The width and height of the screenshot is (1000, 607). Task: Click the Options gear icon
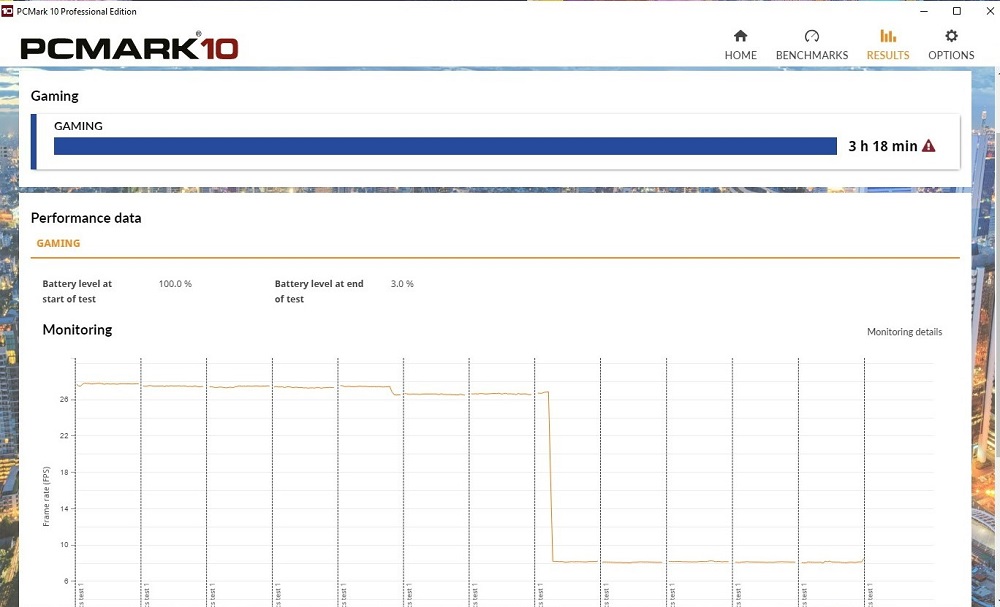click(951, 36)
